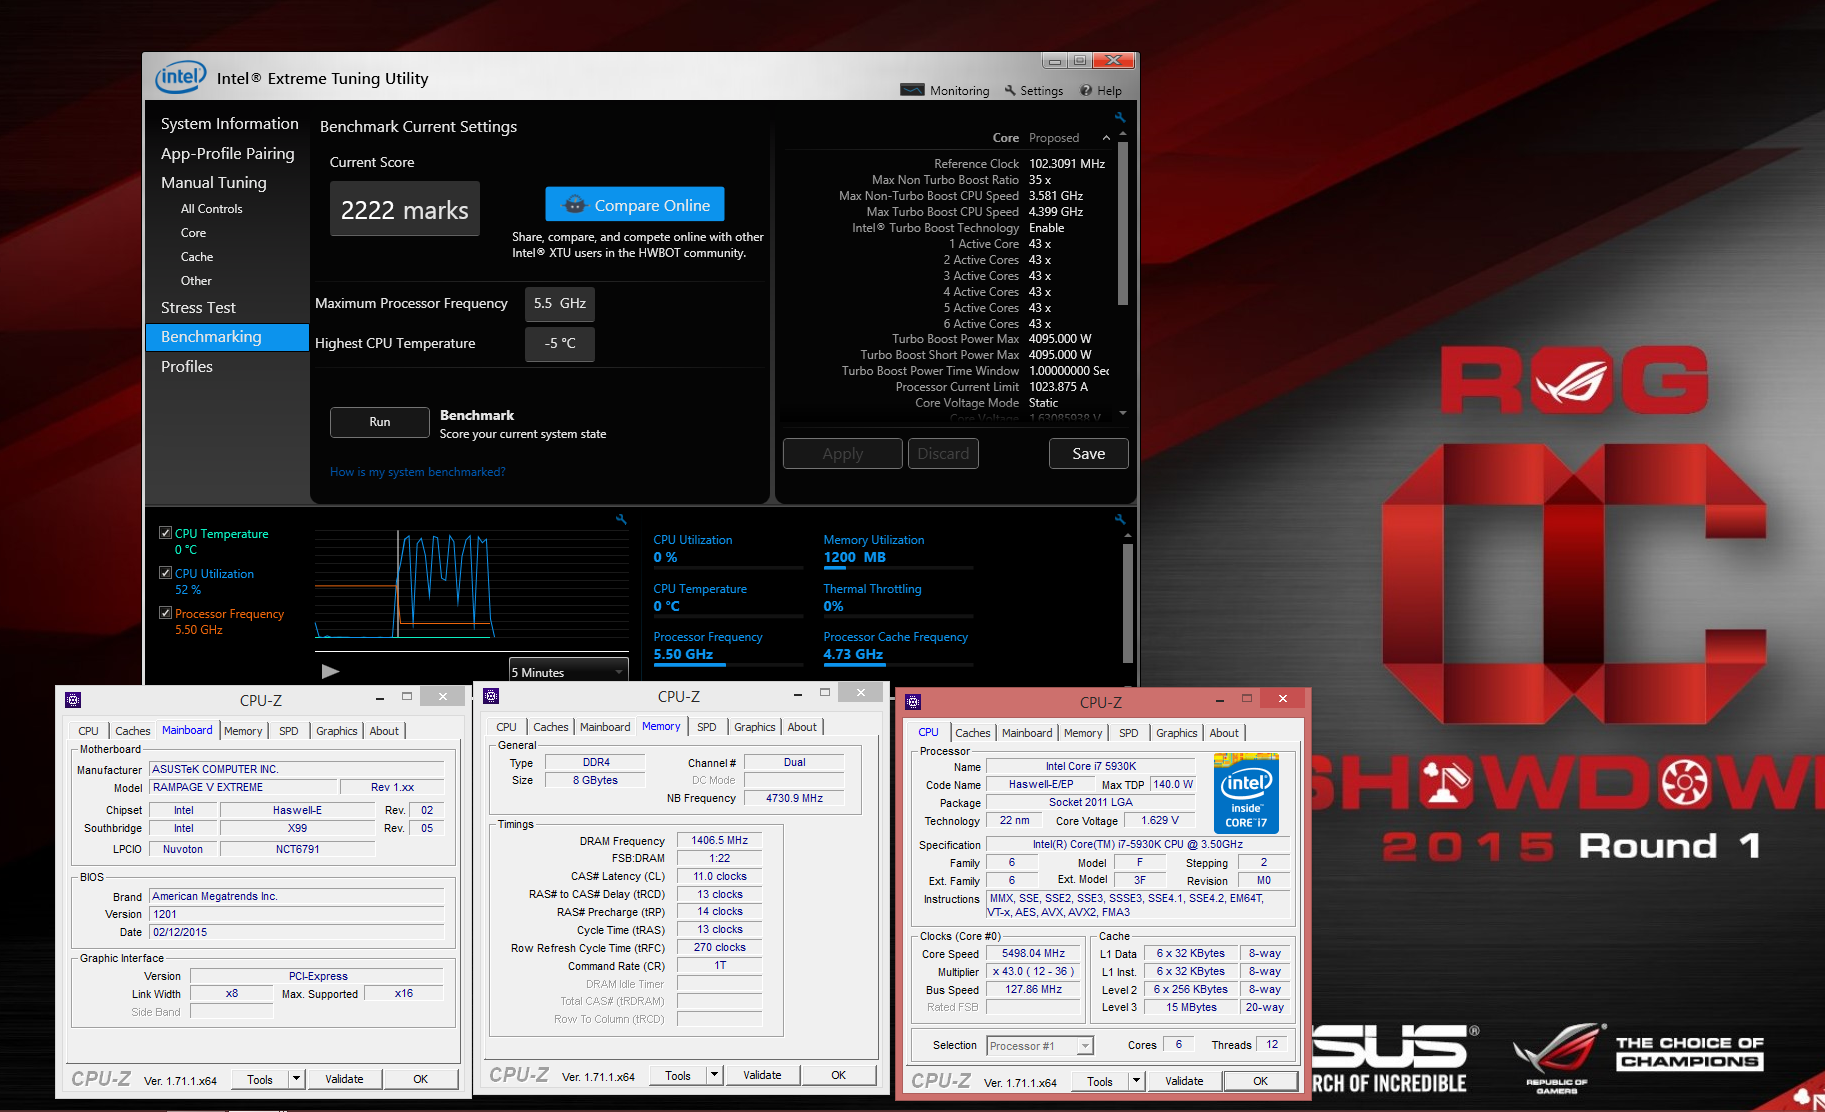Open Help in Intel XTU header
1825x1112 pixels.
point(1100,90)
